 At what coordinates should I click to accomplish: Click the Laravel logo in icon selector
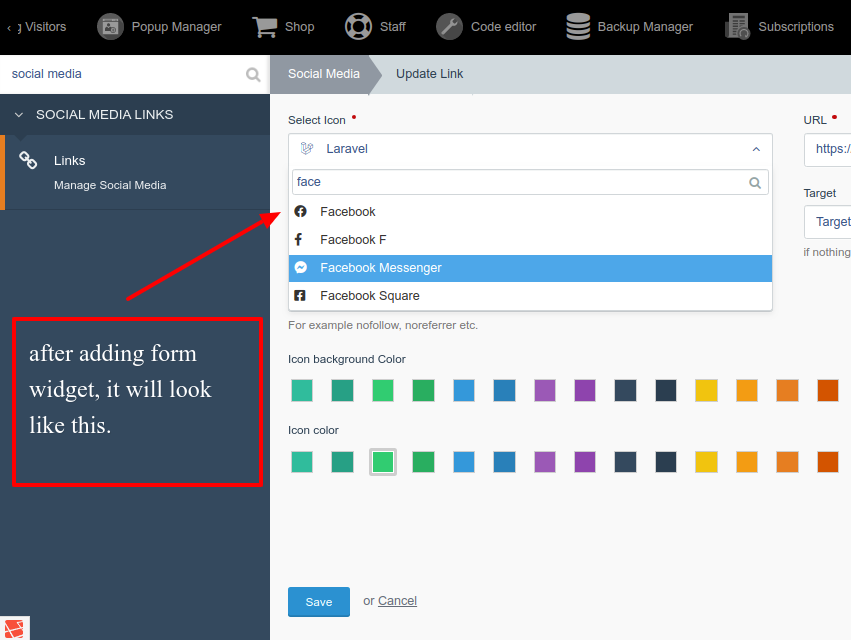click(307, 148)
